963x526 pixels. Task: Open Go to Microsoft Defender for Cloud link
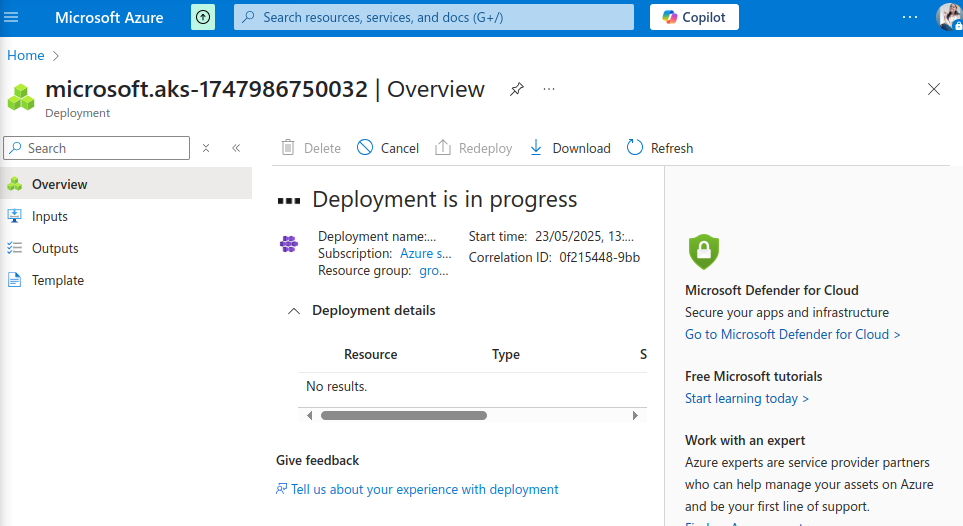792,334
